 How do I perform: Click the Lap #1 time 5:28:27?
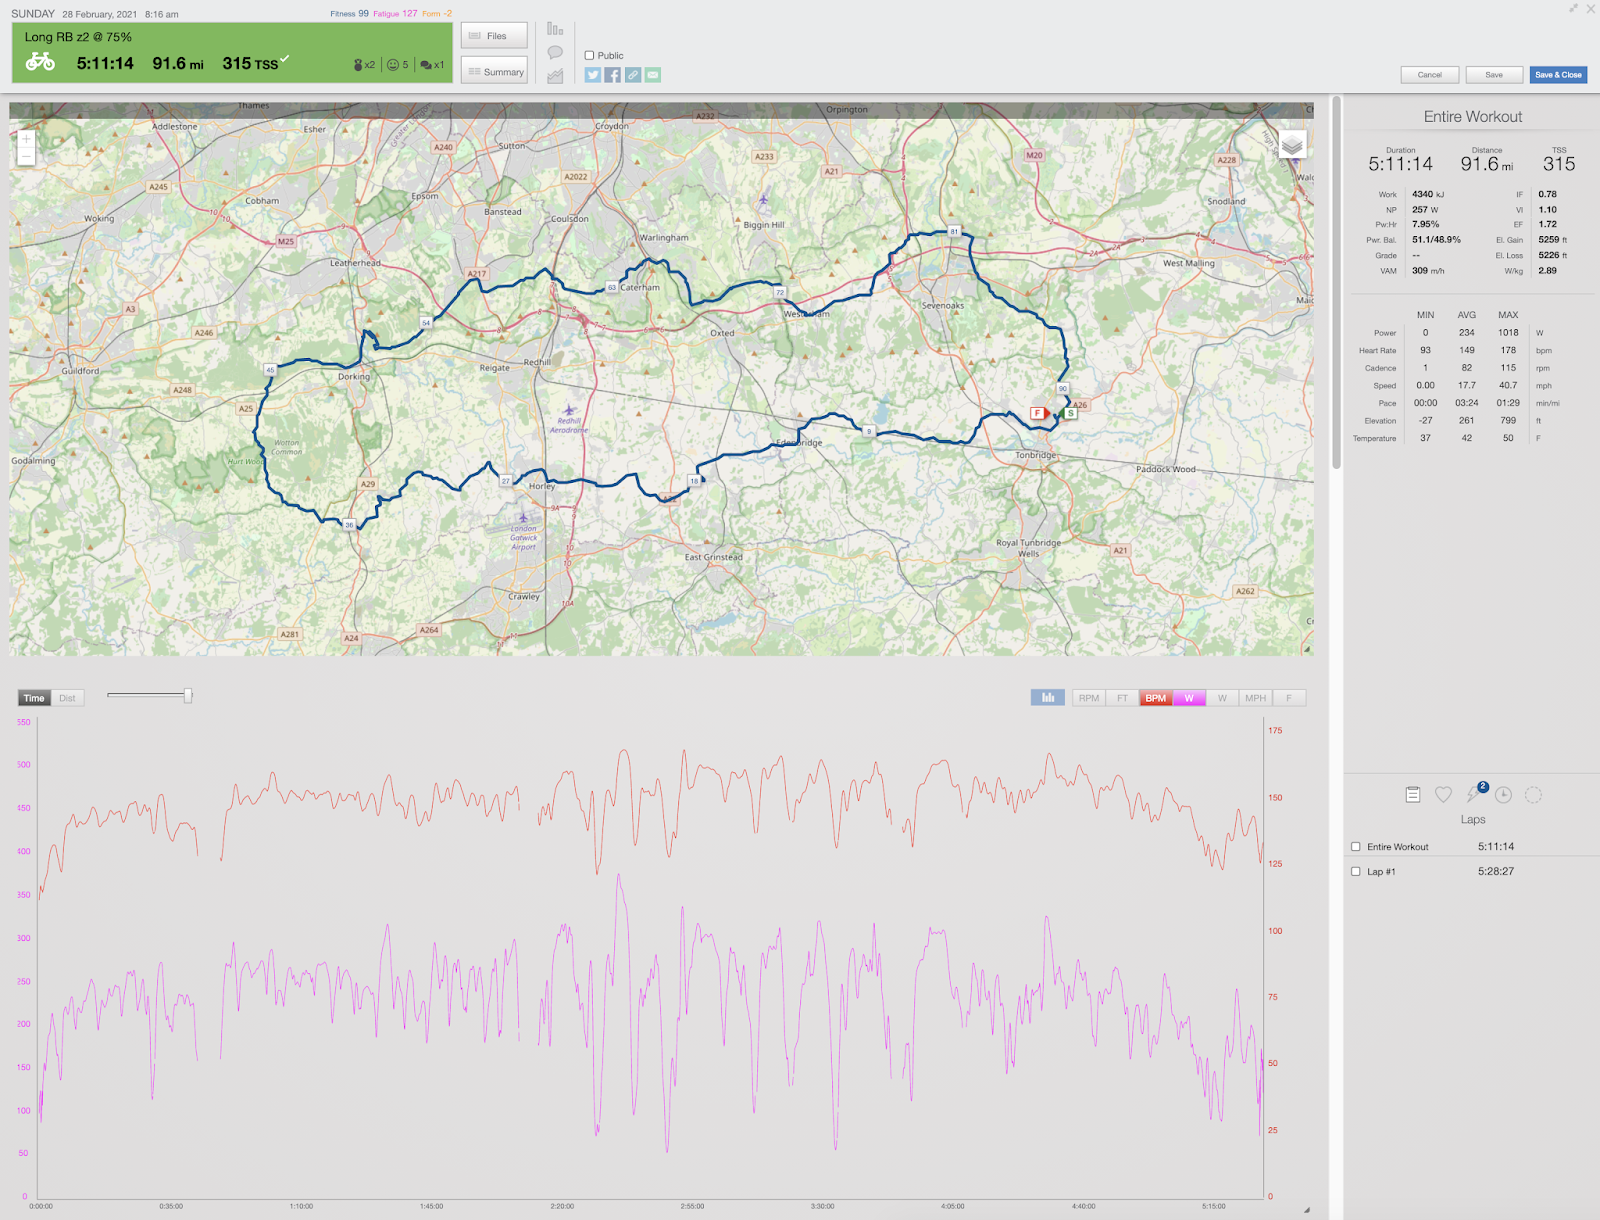point(1496,872)
